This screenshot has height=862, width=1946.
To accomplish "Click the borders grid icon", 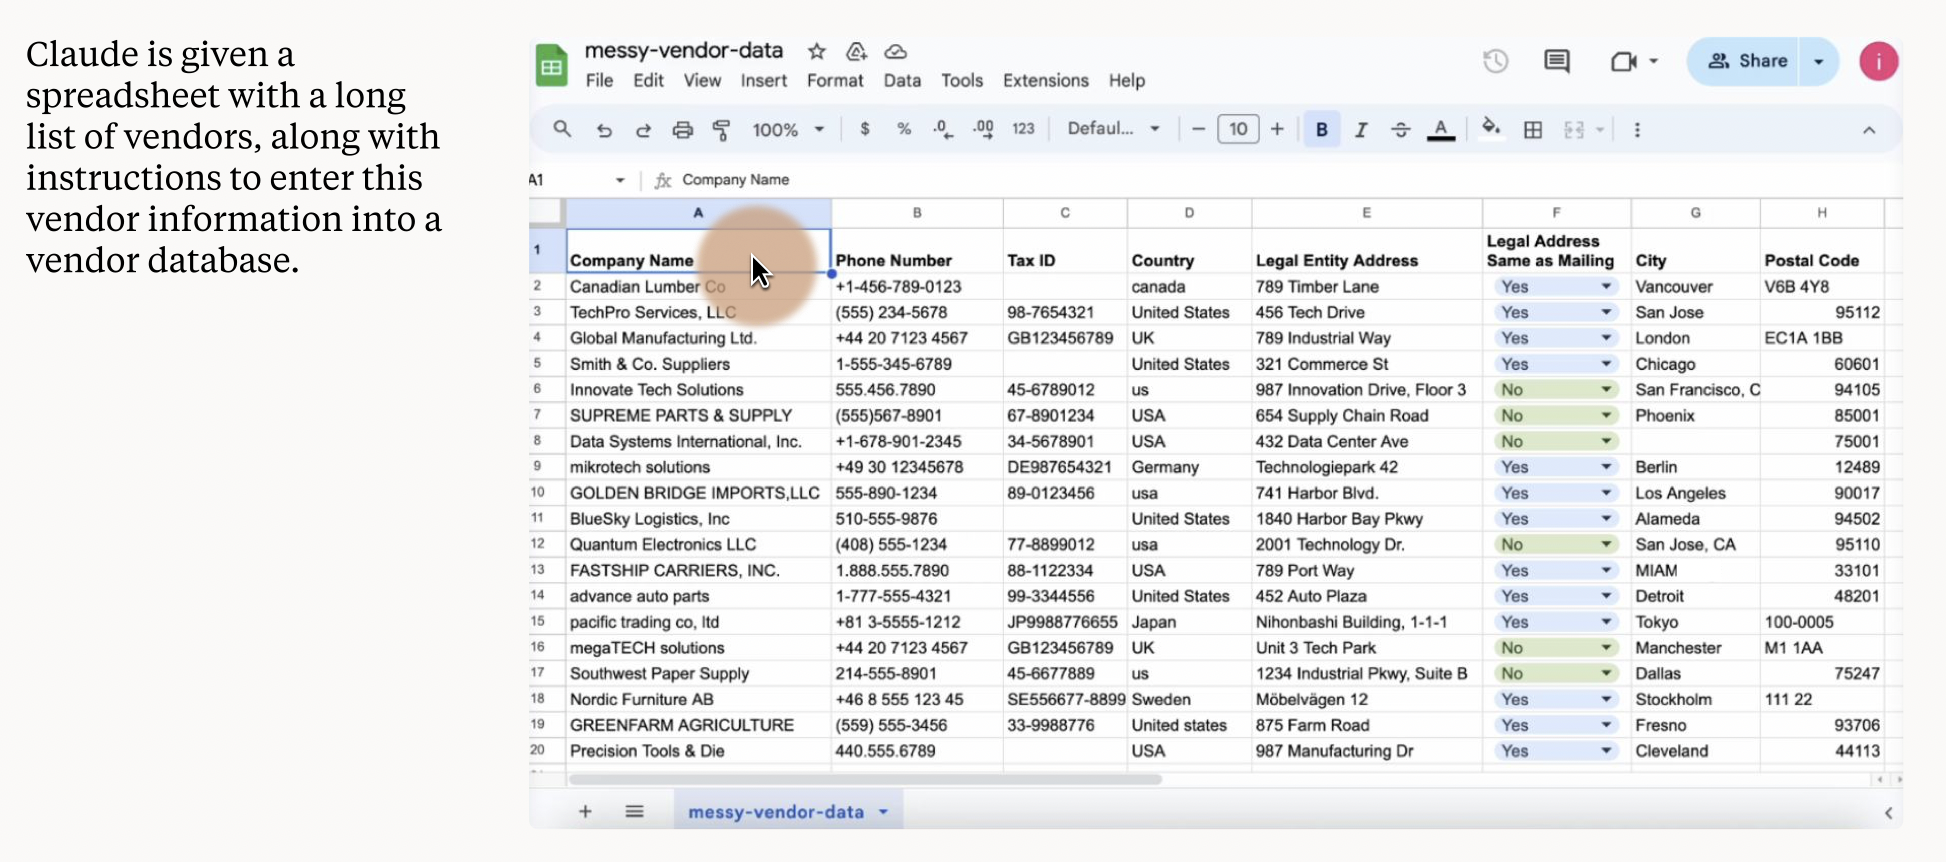I will [1532, 130].
